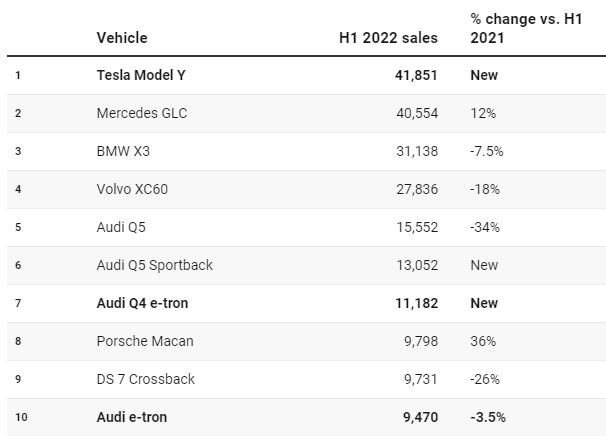Image resolution: width=606 pixels, height=448 pixels.
Task: Click the 9,731 sales figure
Action: [x=419, y=379]
